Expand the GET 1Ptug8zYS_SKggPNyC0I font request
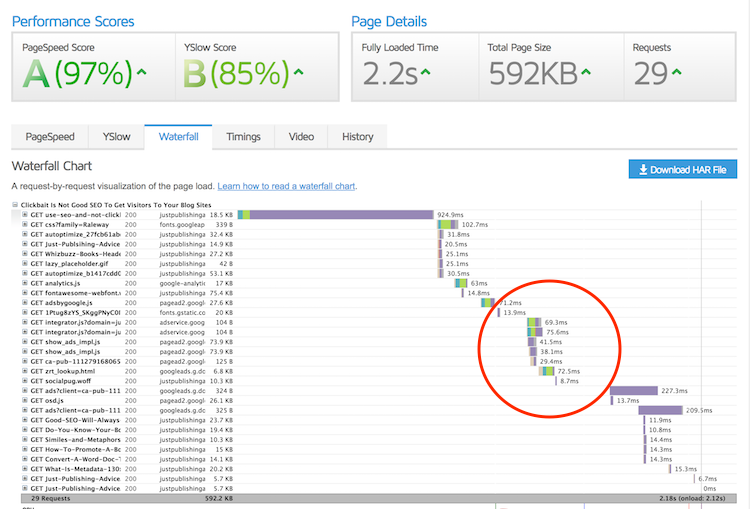750x509 pixels. 25,312
